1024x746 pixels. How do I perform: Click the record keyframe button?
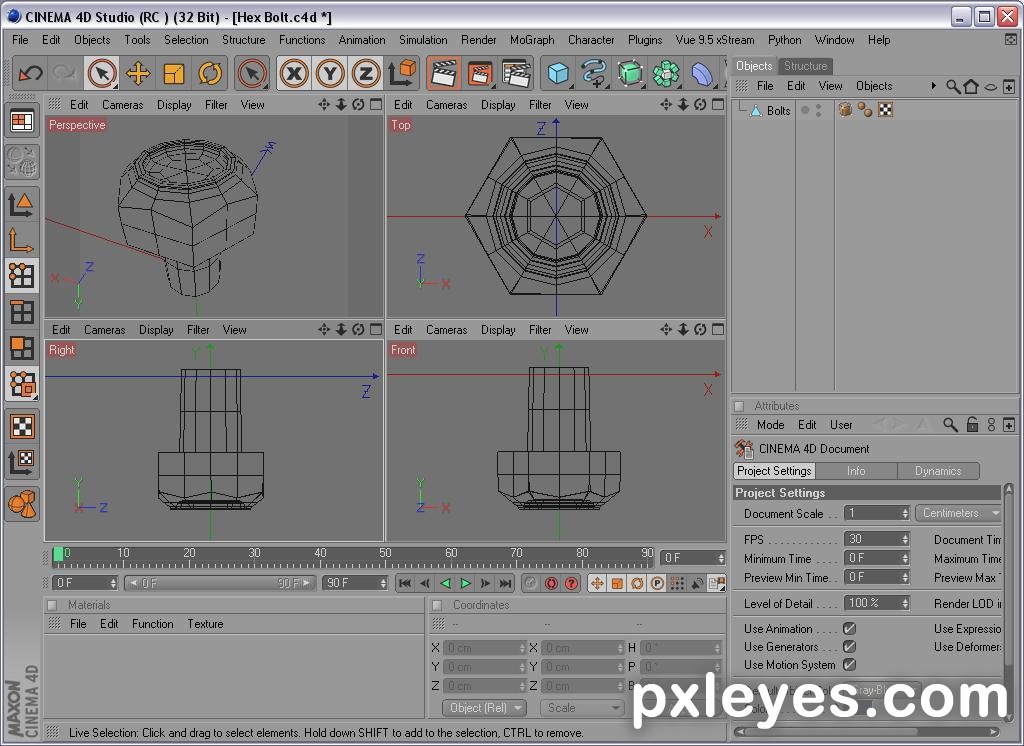click(551, 583)
